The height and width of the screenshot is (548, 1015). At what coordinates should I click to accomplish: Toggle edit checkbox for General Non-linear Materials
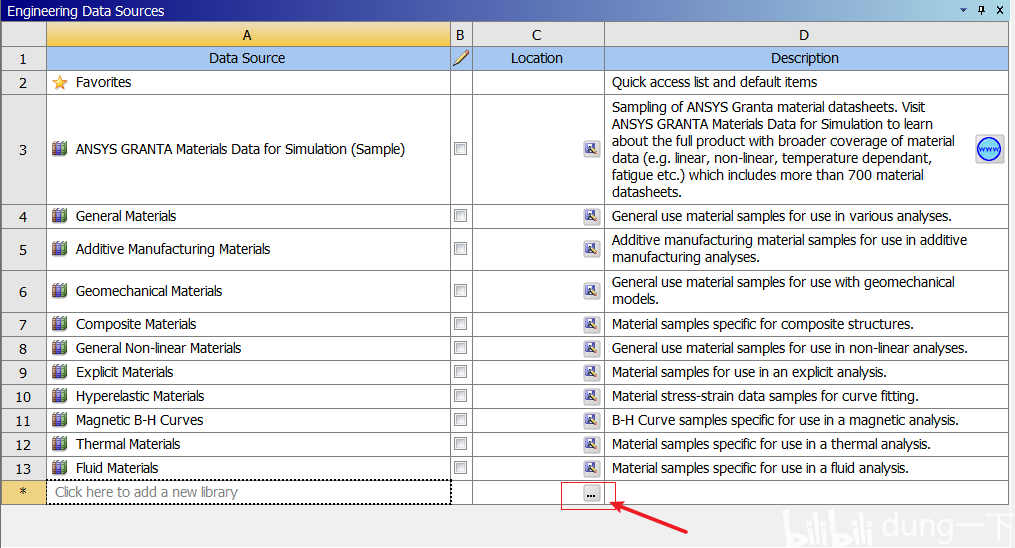point(460,347)
